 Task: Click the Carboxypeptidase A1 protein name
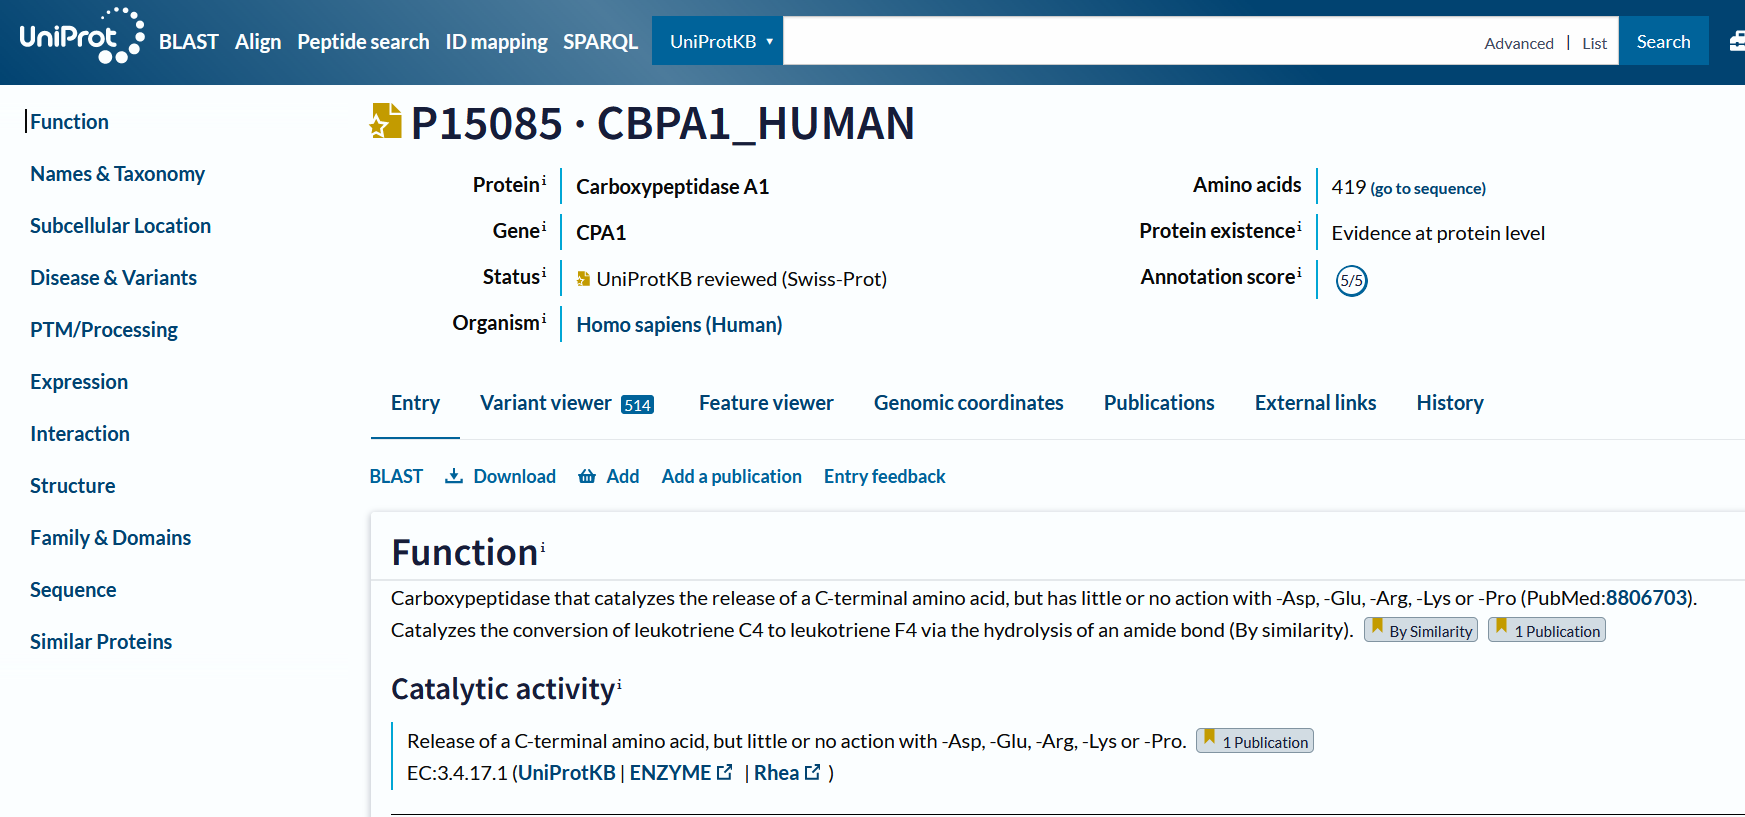pos(672,187)
